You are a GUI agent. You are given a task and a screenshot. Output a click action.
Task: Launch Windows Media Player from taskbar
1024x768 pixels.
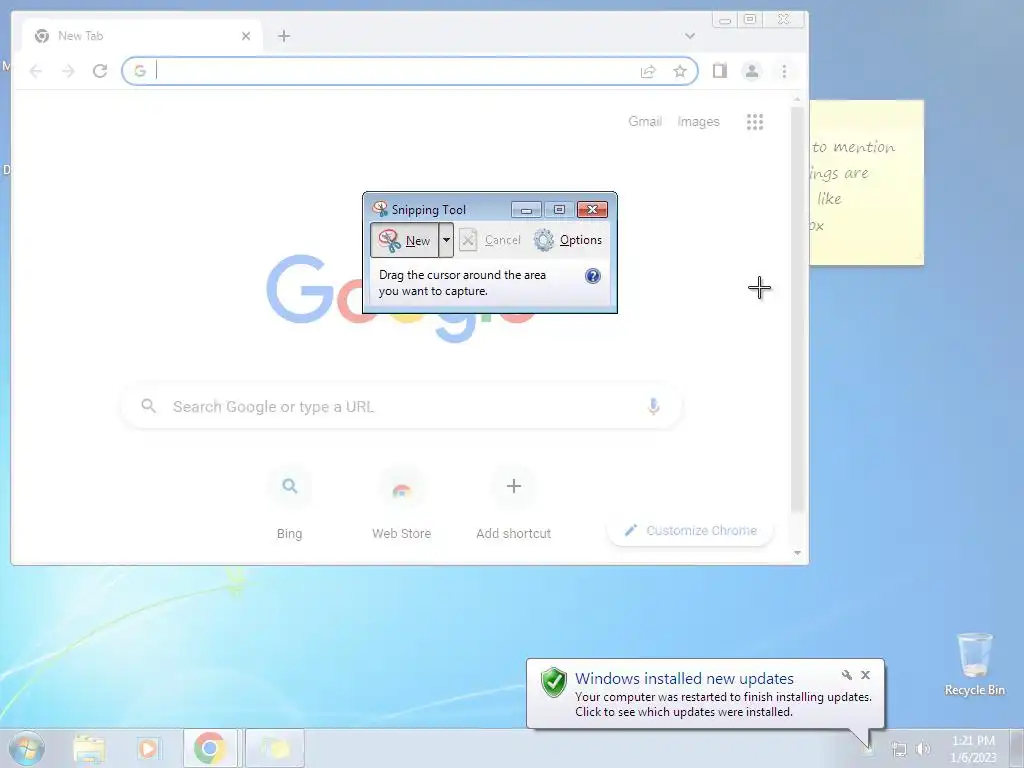click(x=148, y=748)
